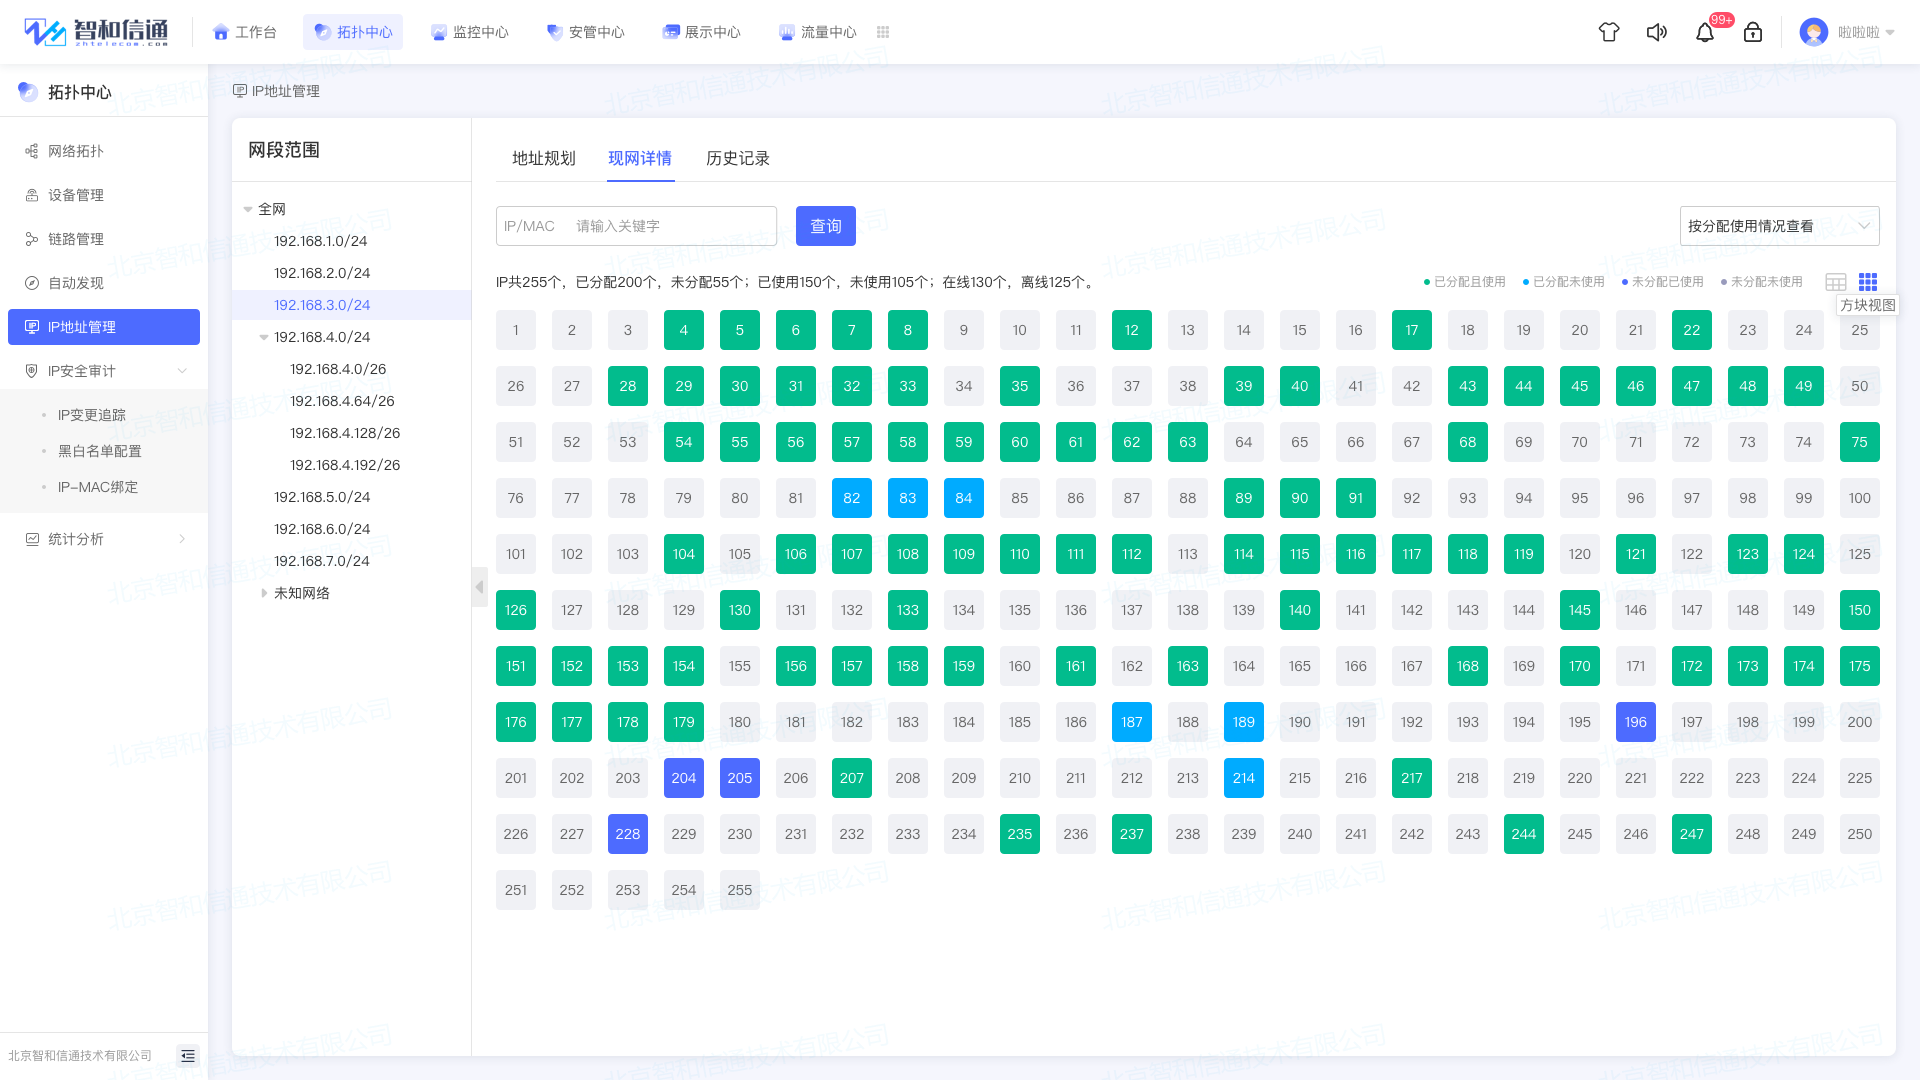Click the app grid more-modules icon
The width and height of the screenshot is (1920, 1080).
pos(883,32)
